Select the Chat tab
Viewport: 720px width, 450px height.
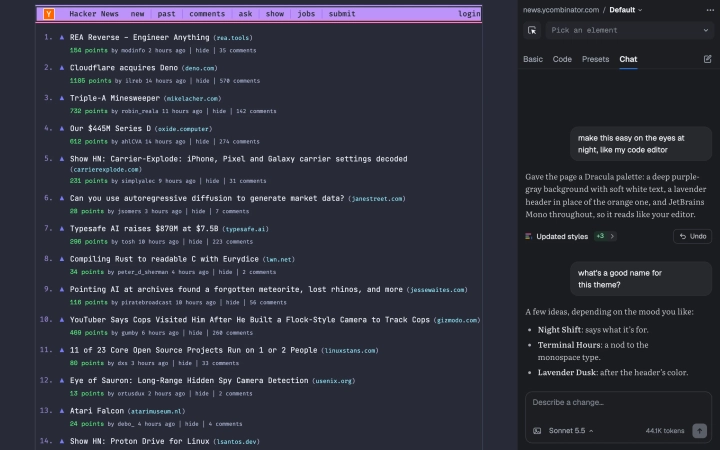point(628,59)
